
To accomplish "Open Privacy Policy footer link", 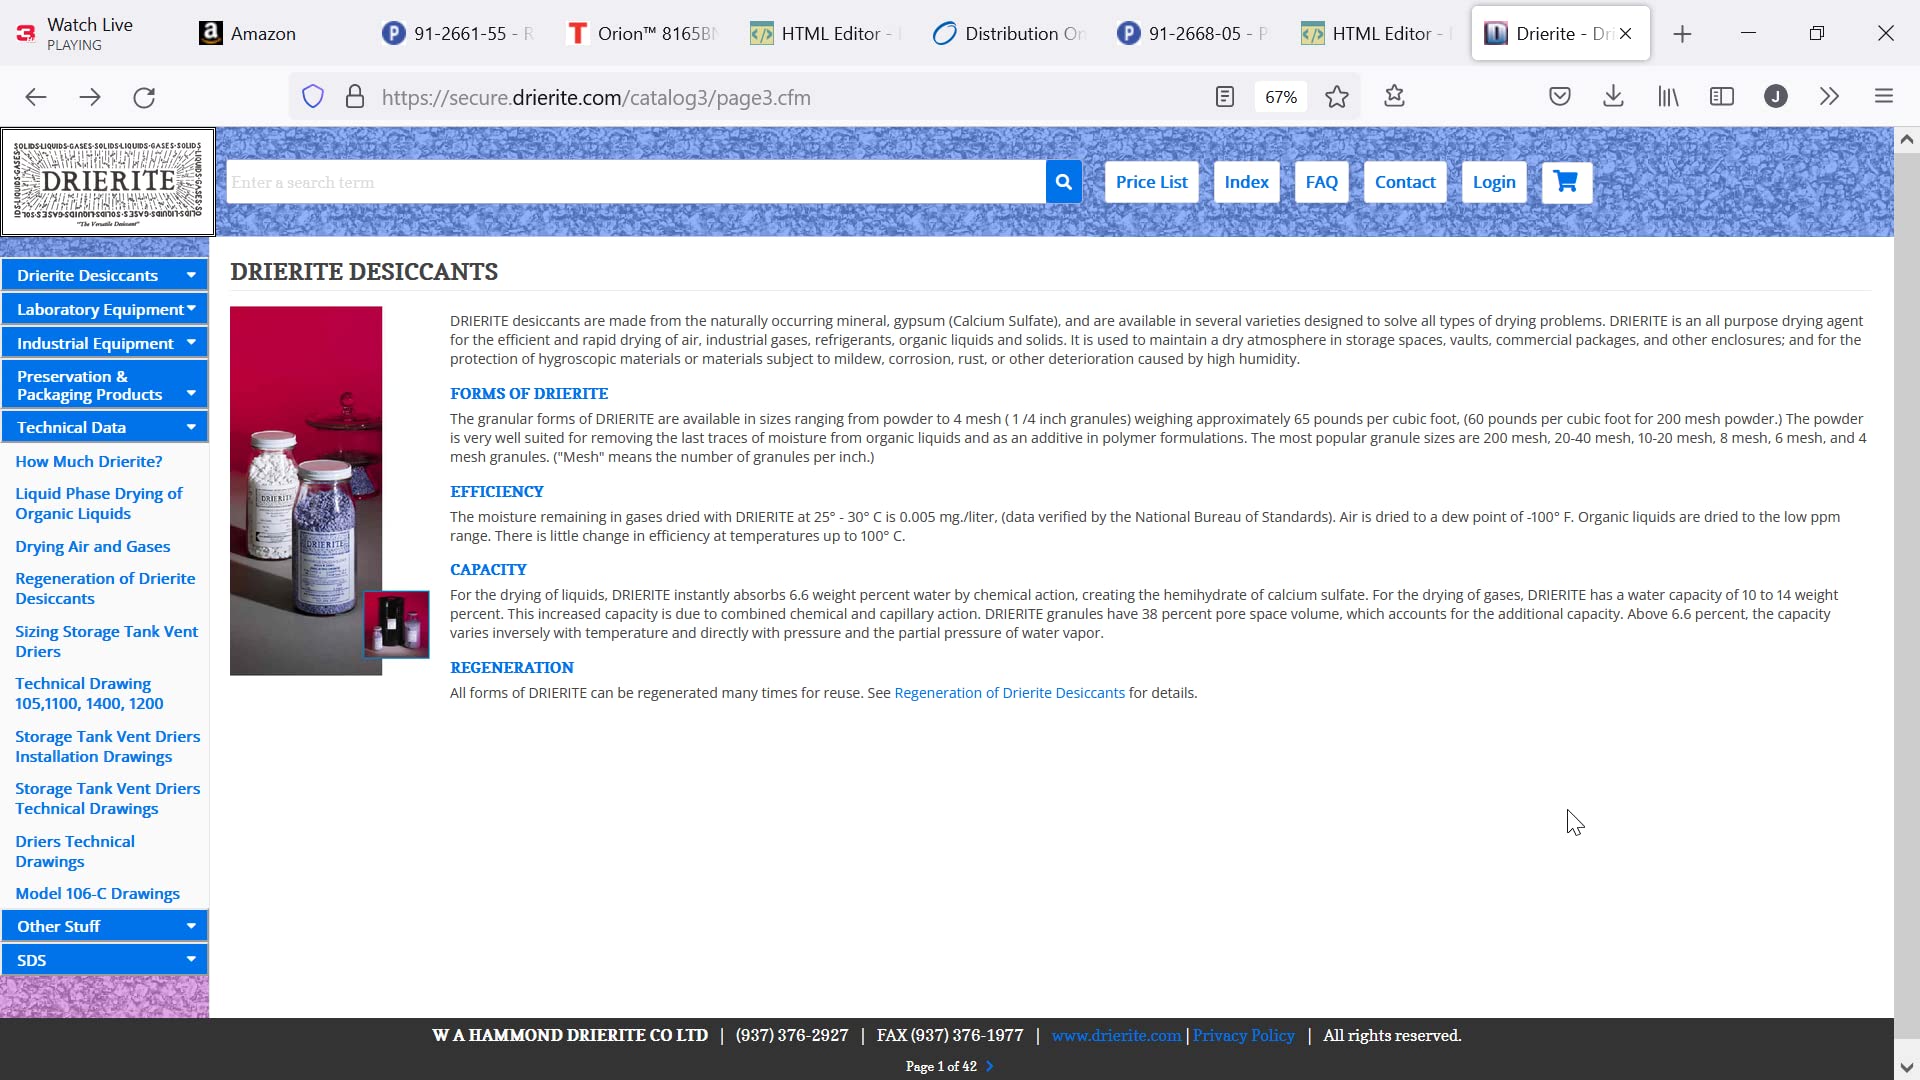I will click(1243, 1036).
